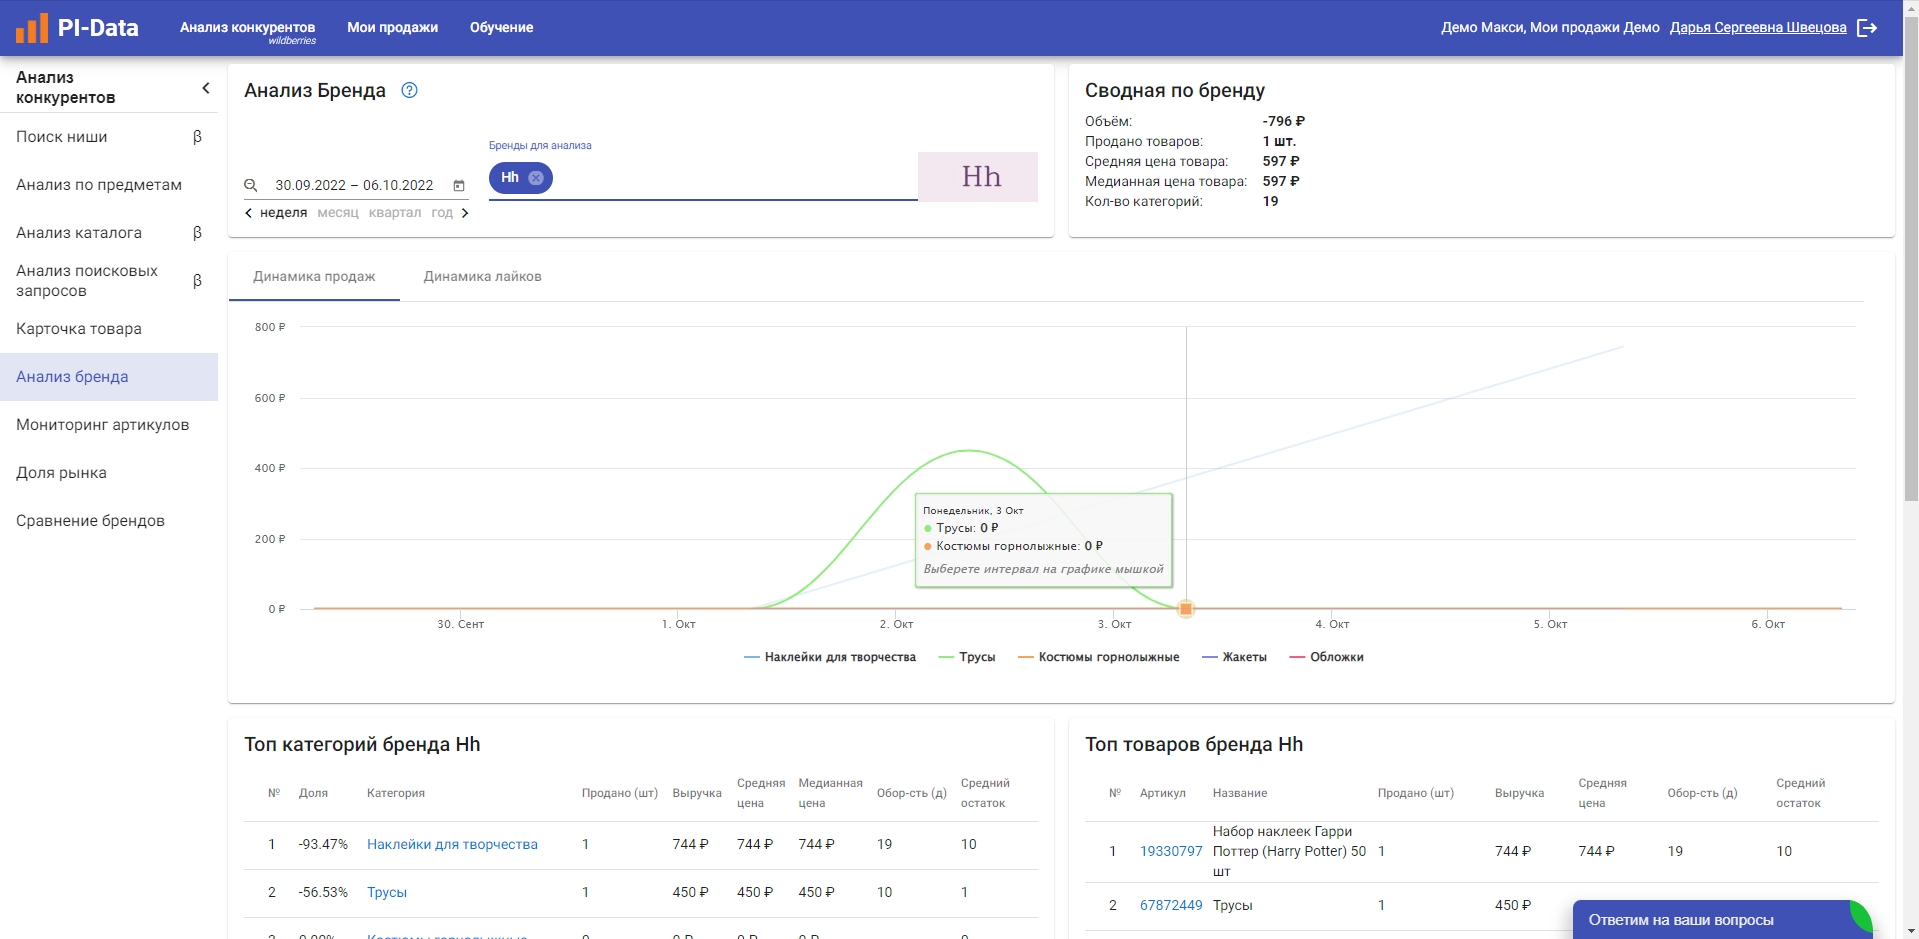Click the Дарья Сергеевна Швецова profile link
Viewport: 1919px width, 939px height.
coord(1758,28)
